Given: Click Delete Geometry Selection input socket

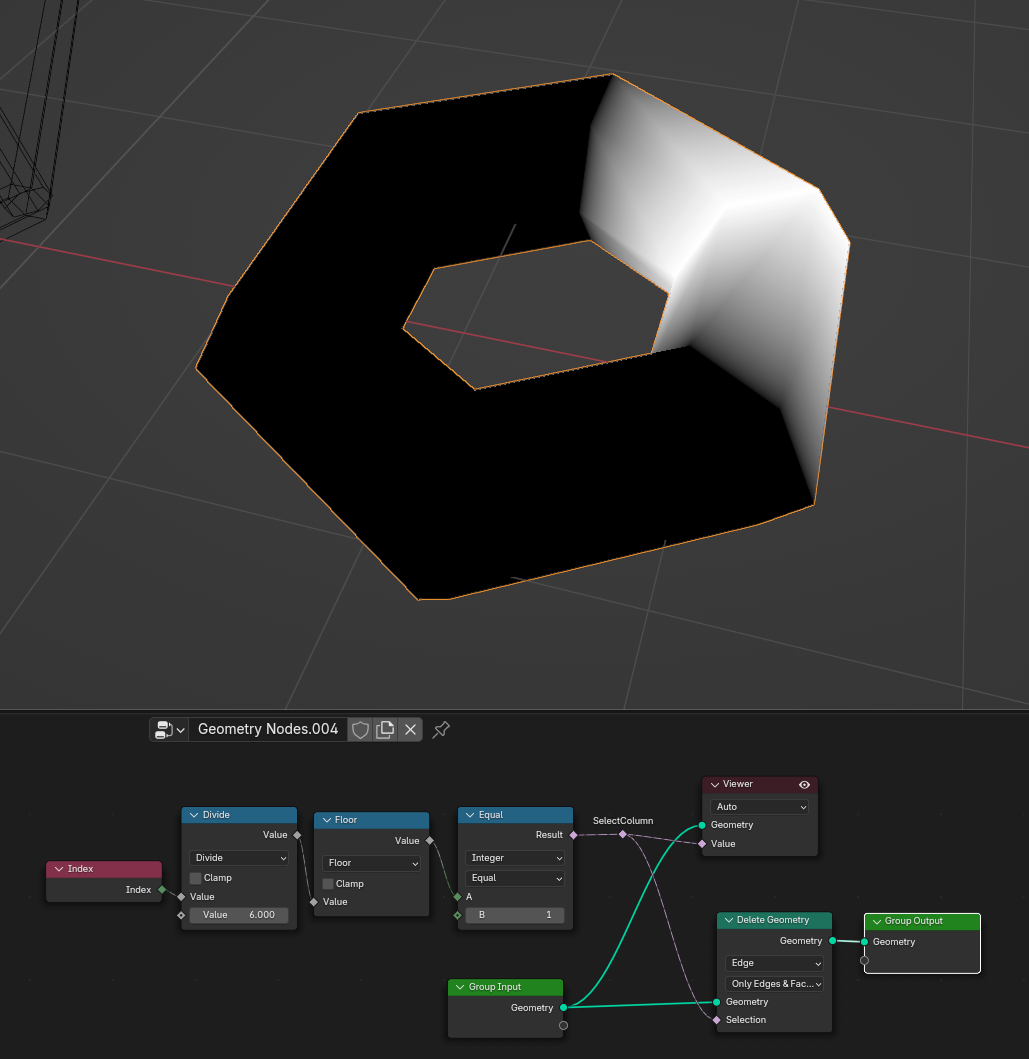Looking at the screenshot, I should click(716, 1020).
